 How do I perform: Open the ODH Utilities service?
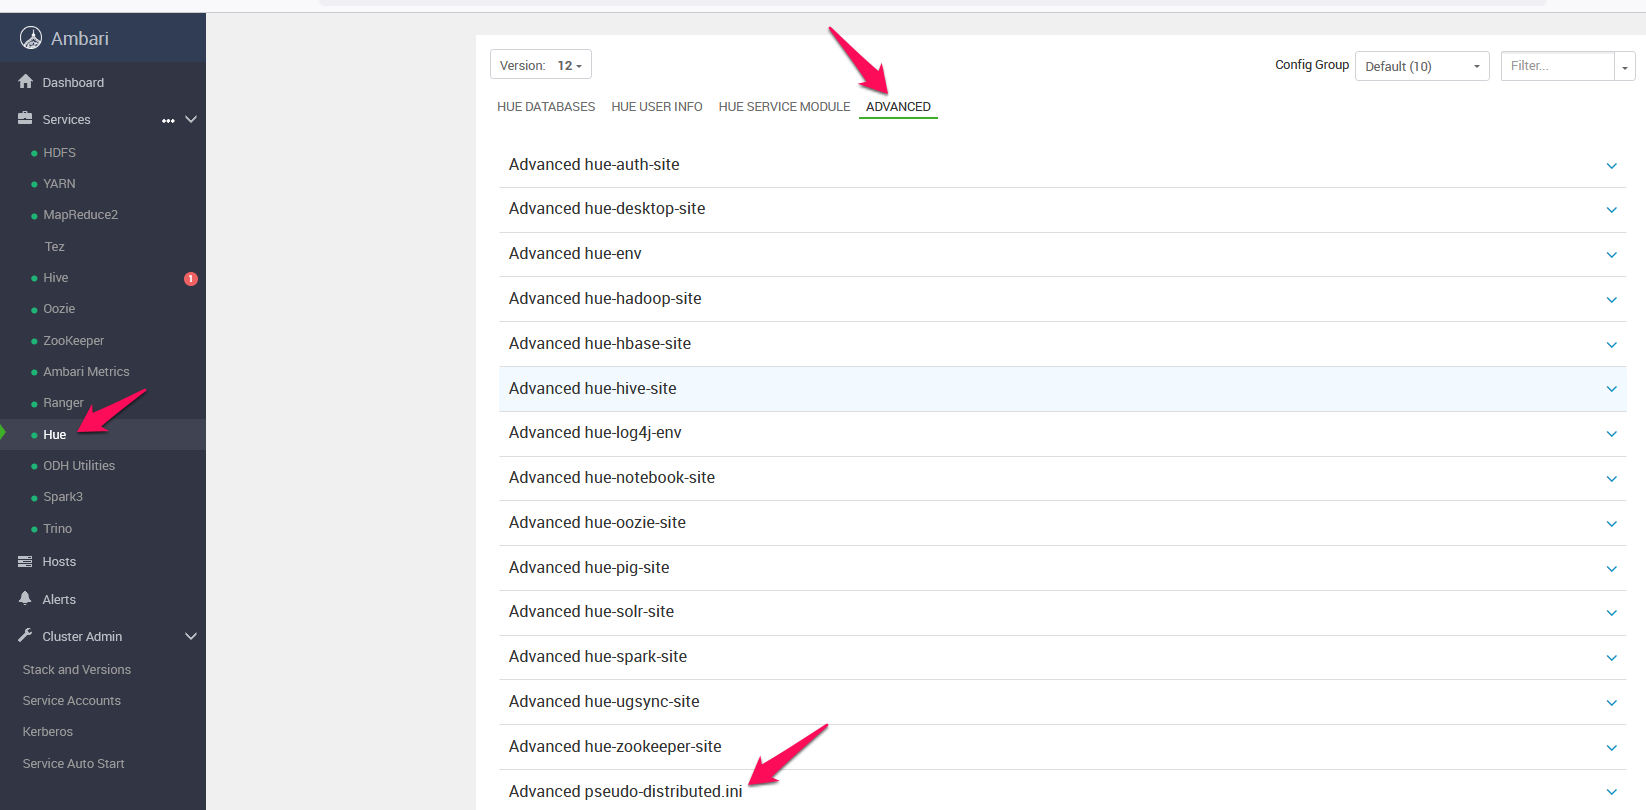79,466
